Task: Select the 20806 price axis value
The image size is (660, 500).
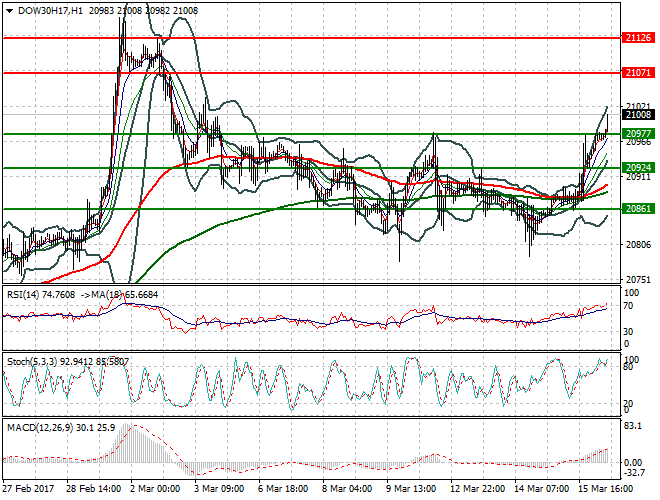Action: point(638,245)
